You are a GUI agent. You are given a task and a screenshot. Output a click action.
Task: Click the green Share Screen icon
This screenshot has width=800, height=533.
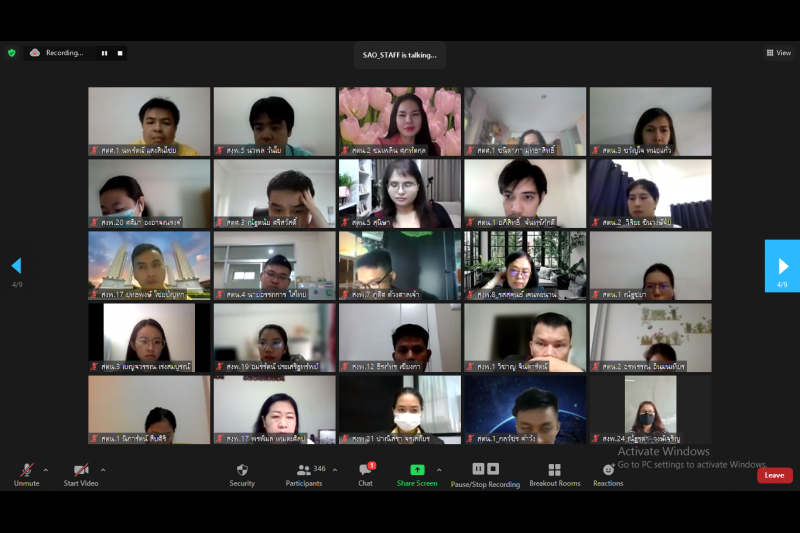pos(417,470)
